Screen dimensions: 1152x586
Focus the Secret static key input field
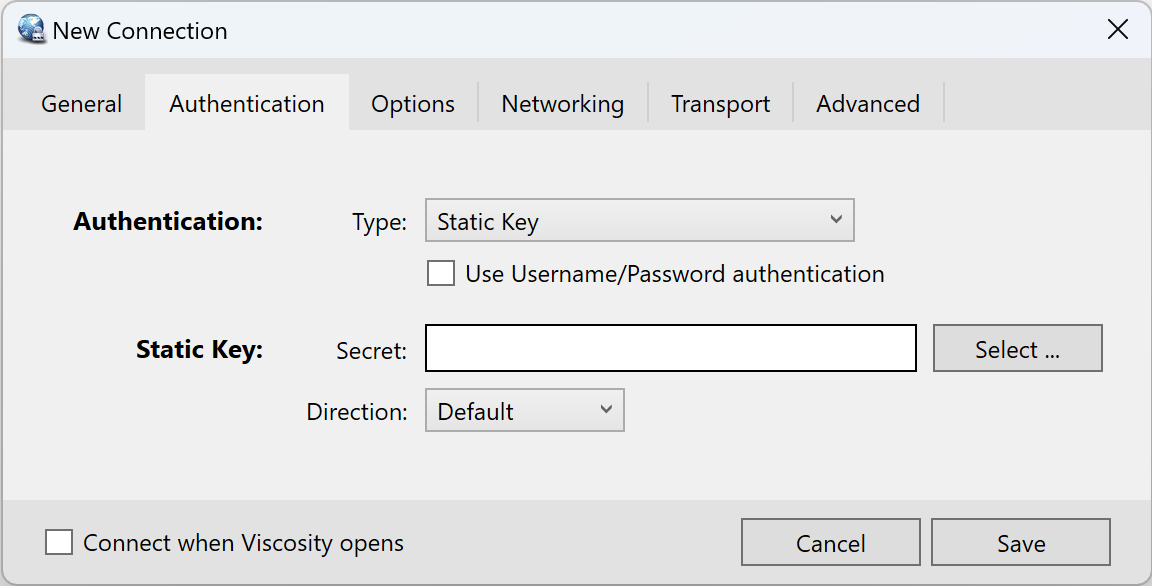pyautogui.click(x=671, y=348)
